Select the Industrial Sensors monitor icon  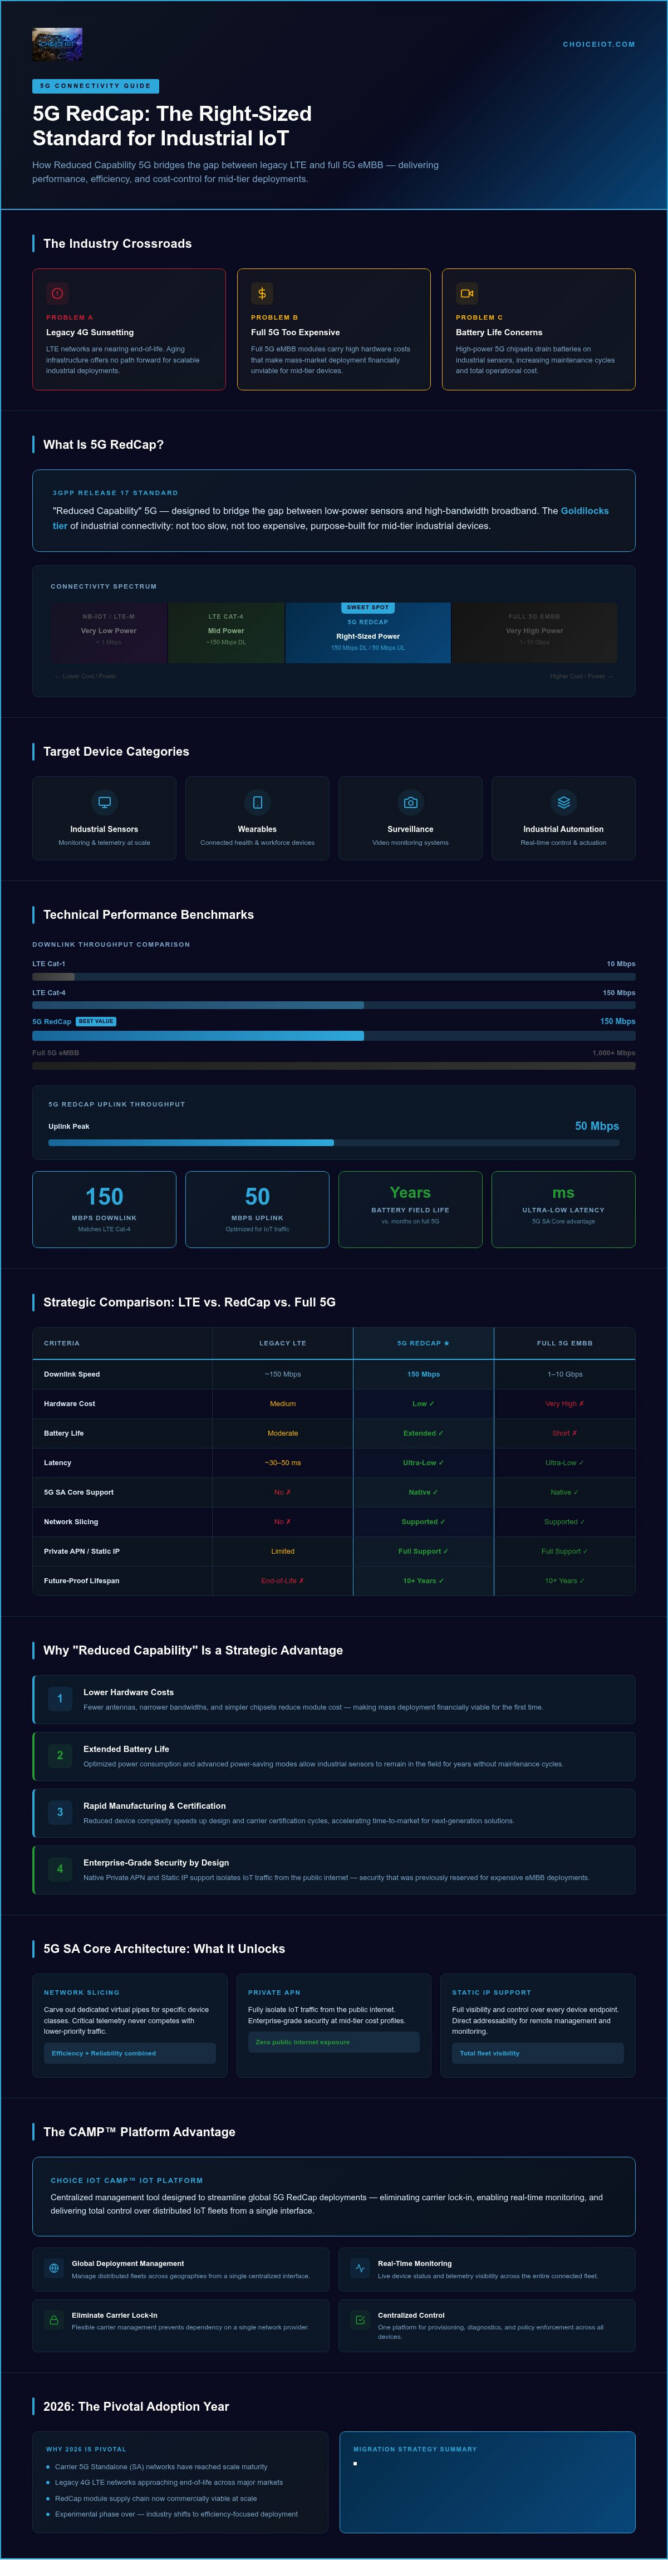104,802
